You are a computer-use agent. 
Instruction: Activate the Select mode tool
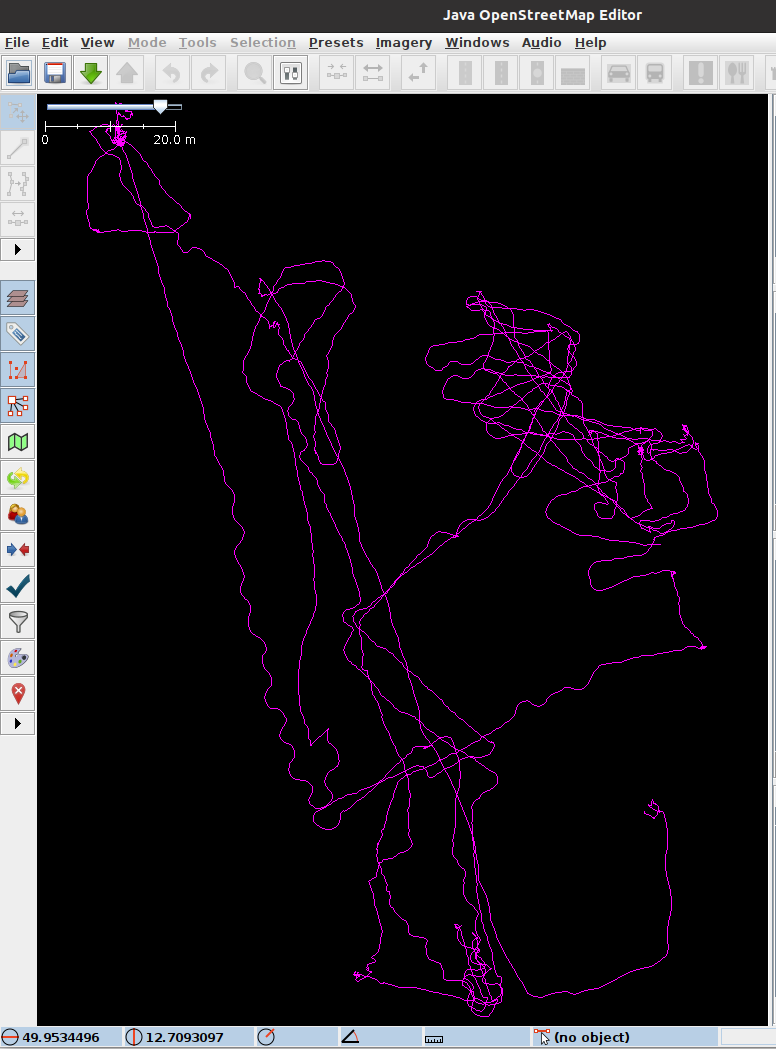tap(18, 112)
